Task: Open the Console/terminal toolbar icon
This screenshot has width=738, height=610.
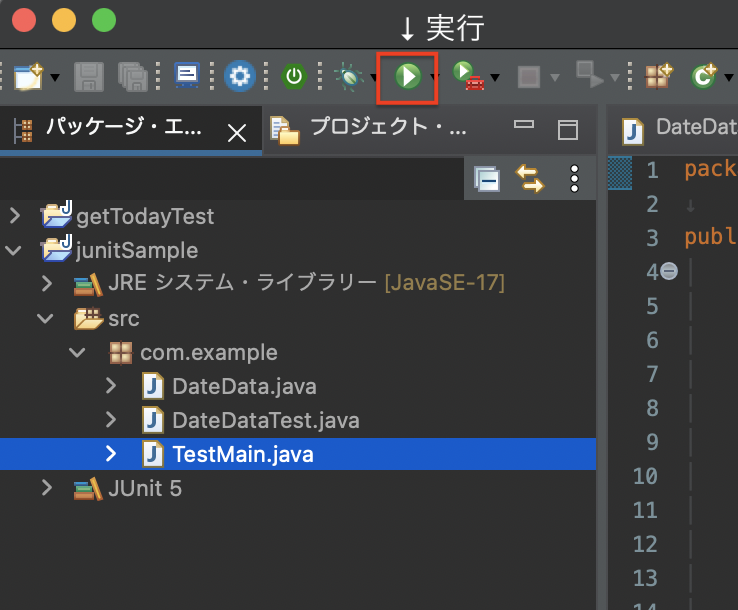Action: coord(187,75)
